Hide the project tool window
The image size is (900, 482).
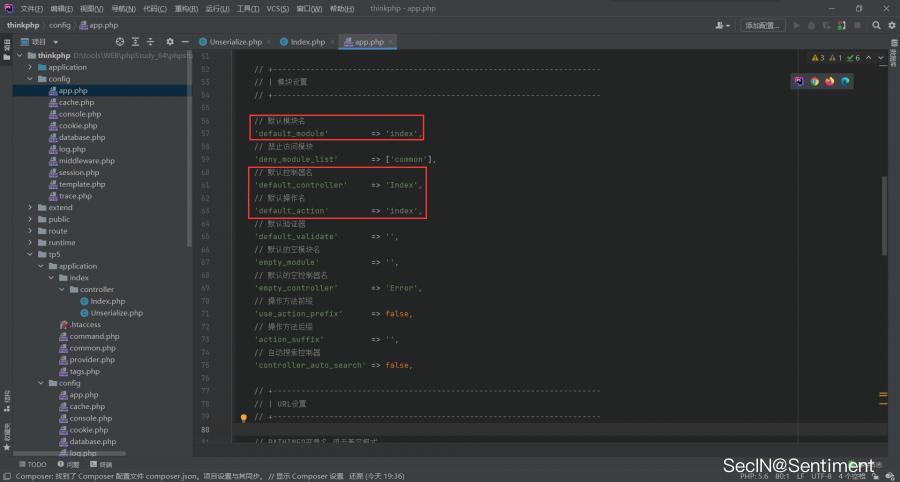click(x=185, y=42)
